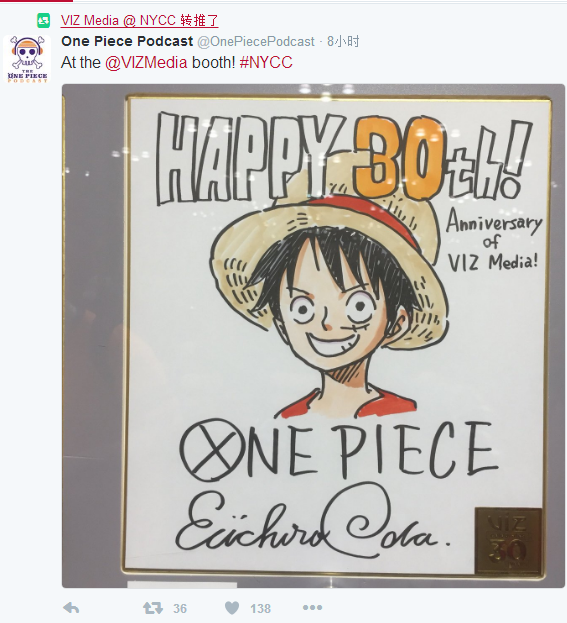
Task: Follow the @VIZMedia mention link
Action: point(146,62)
